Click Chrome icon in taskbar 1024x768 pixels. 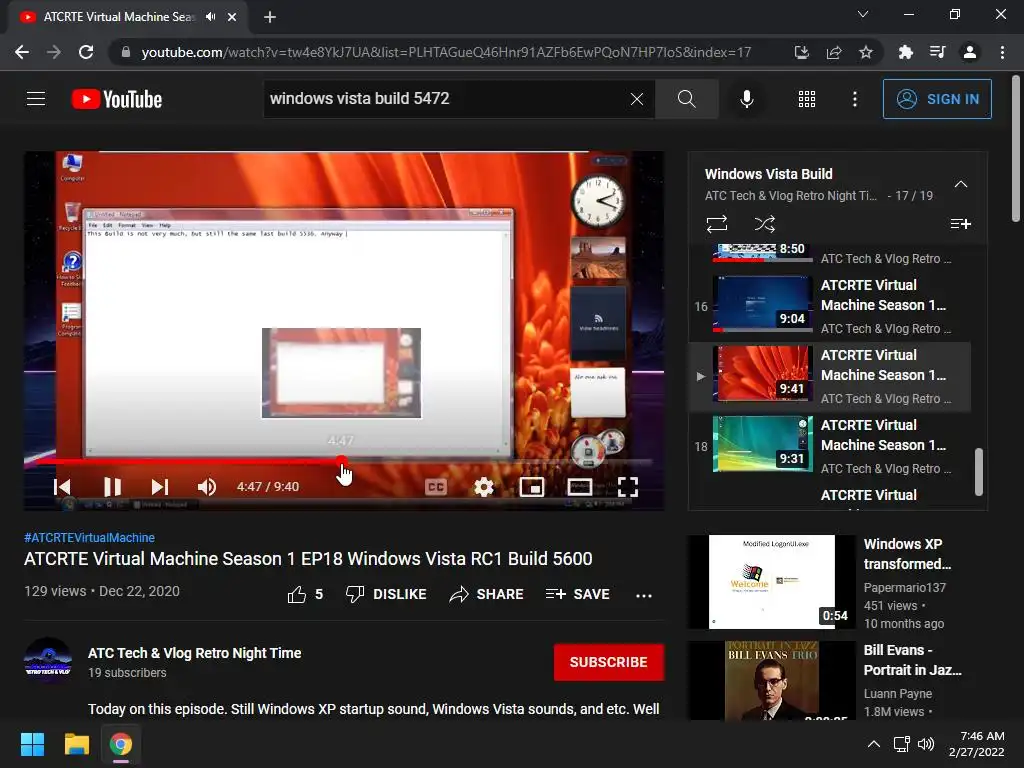coord(121,744)
